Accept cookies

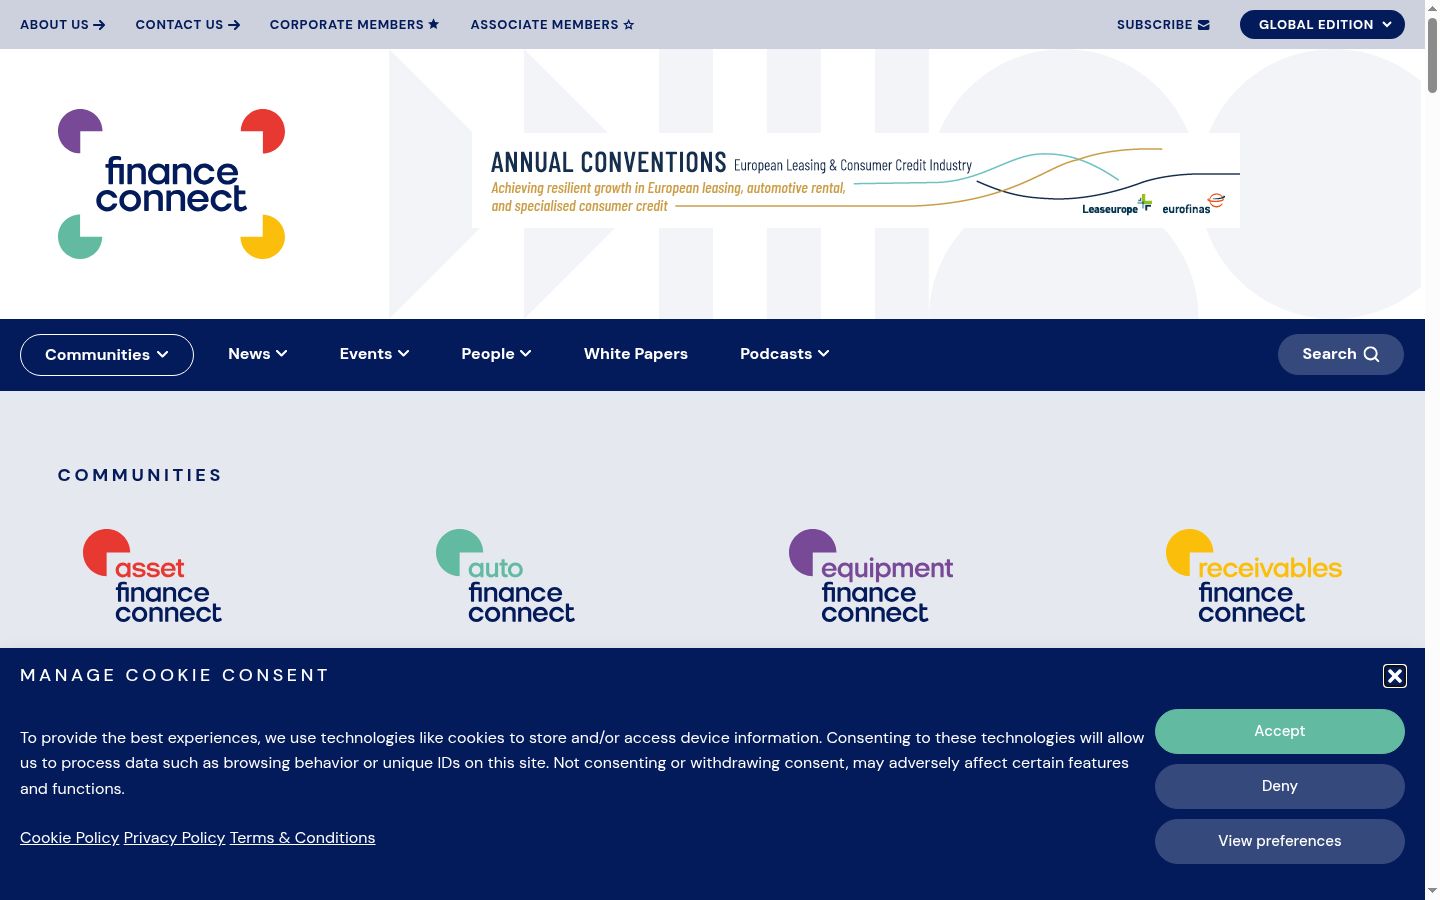[x=1280, y=731]
